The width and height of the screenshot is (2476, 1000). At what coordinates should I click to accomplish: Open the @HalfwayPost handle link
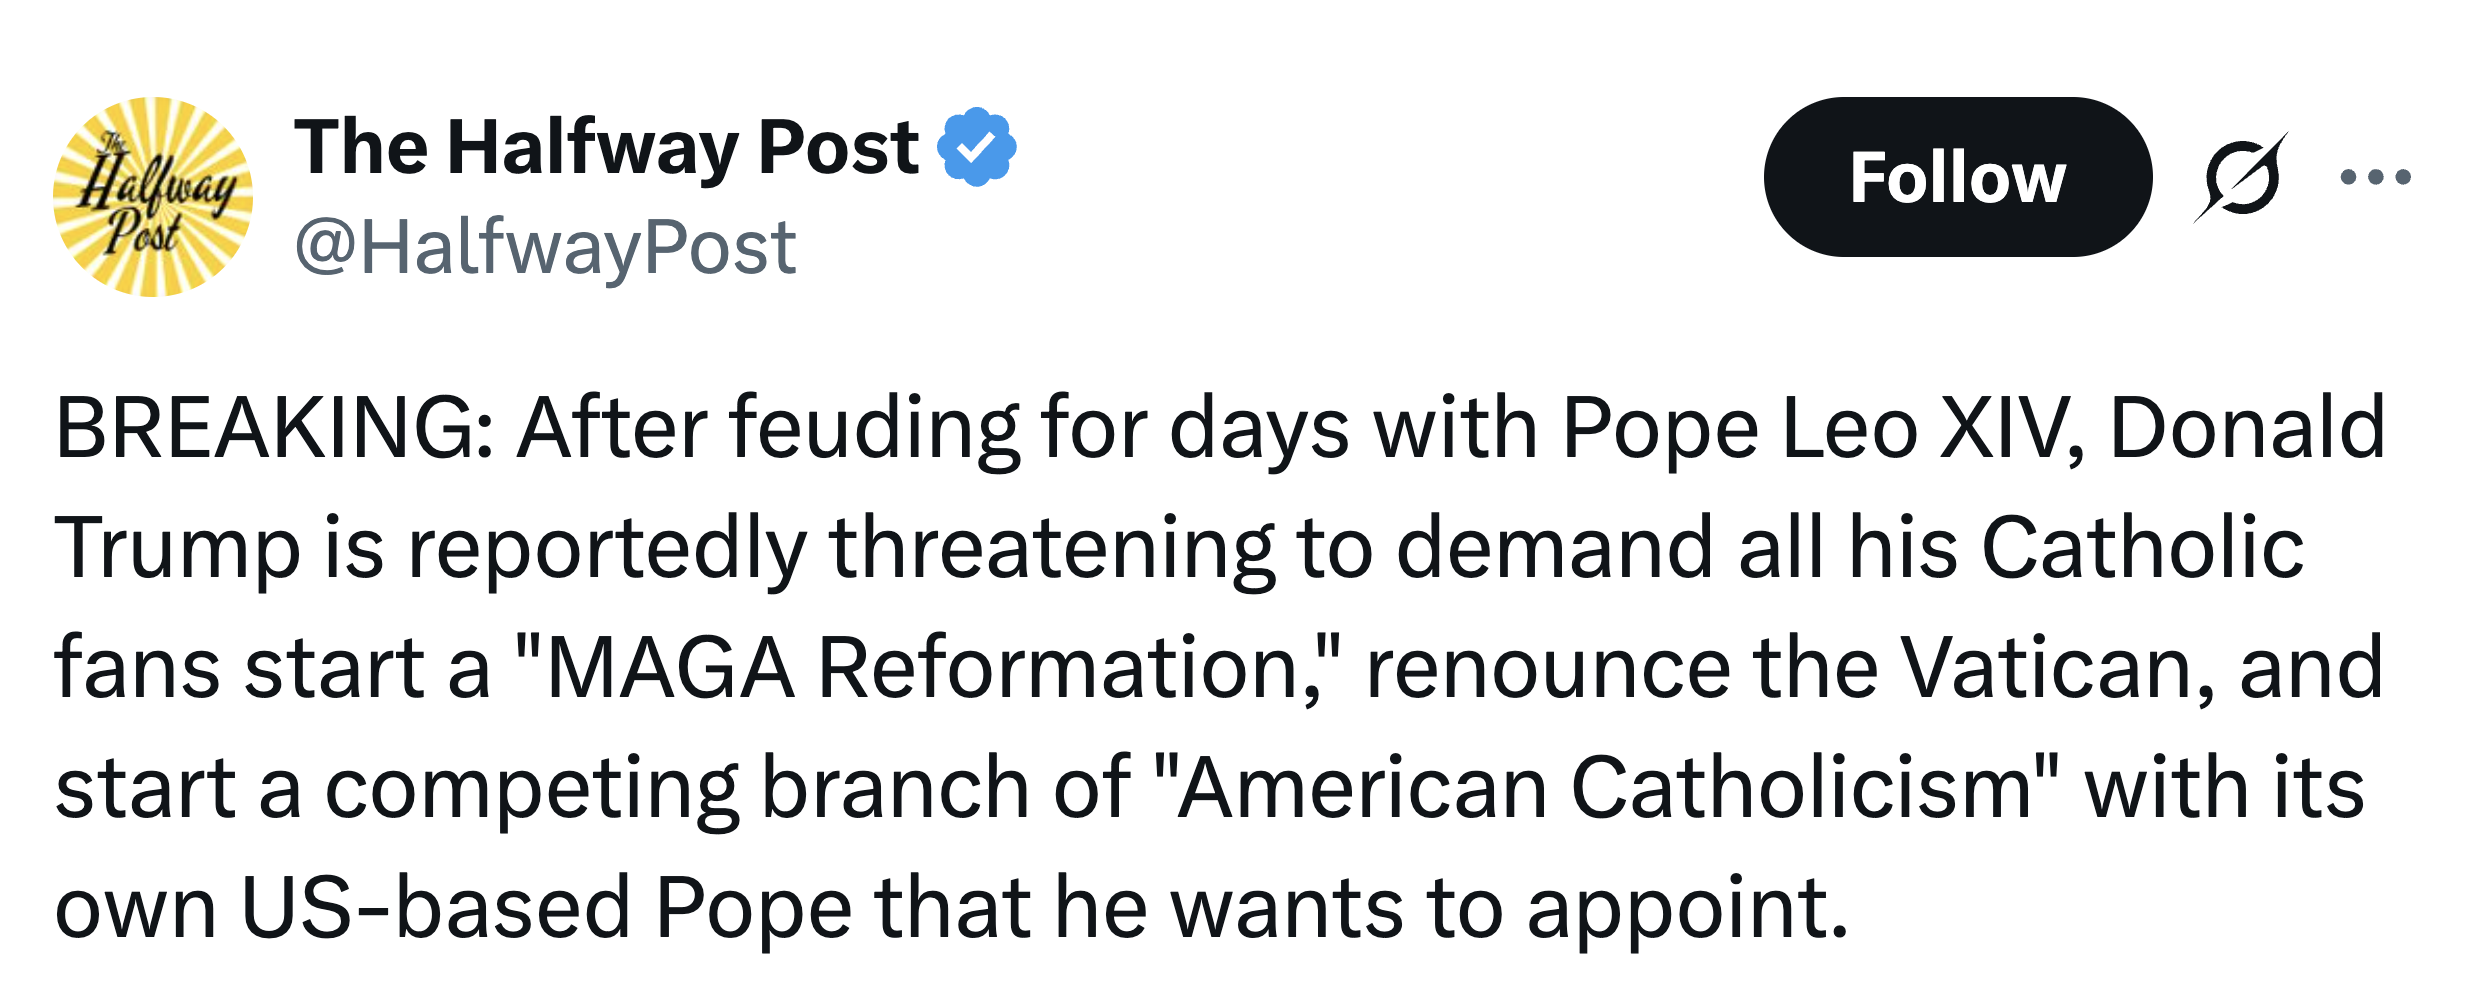tap(545, 247)
